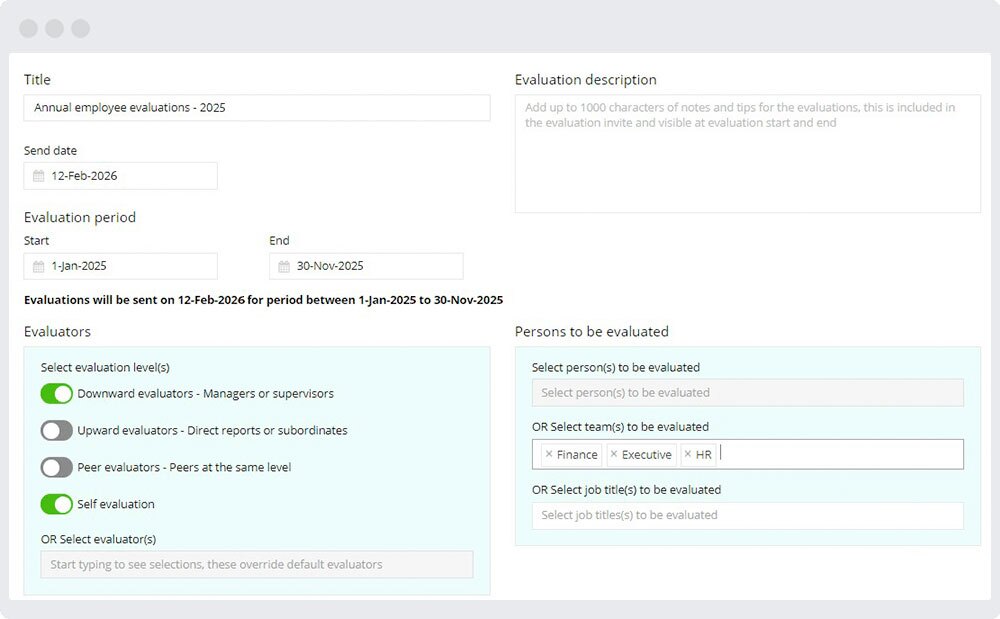This screenshot has width=1000, height=619.
Task: Click the middle window control dot
Action: [54, 28]
